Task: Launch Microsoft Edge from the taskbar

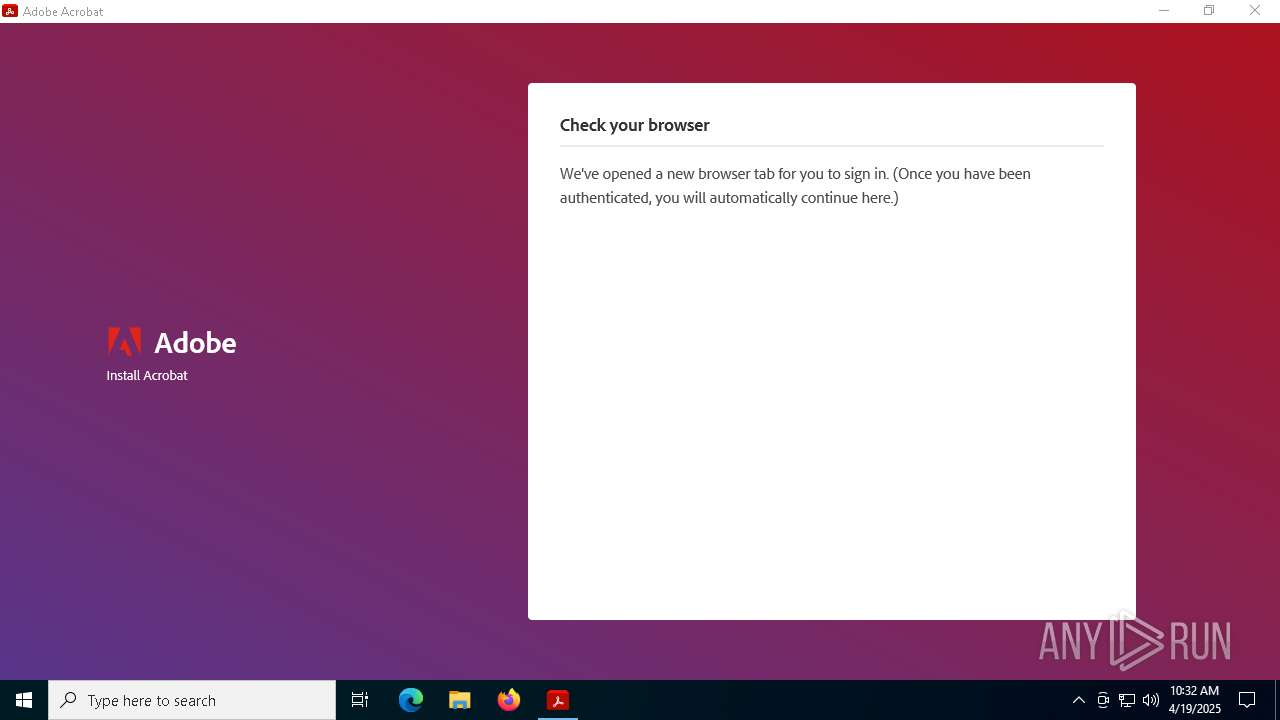Action: click(411, 700)
